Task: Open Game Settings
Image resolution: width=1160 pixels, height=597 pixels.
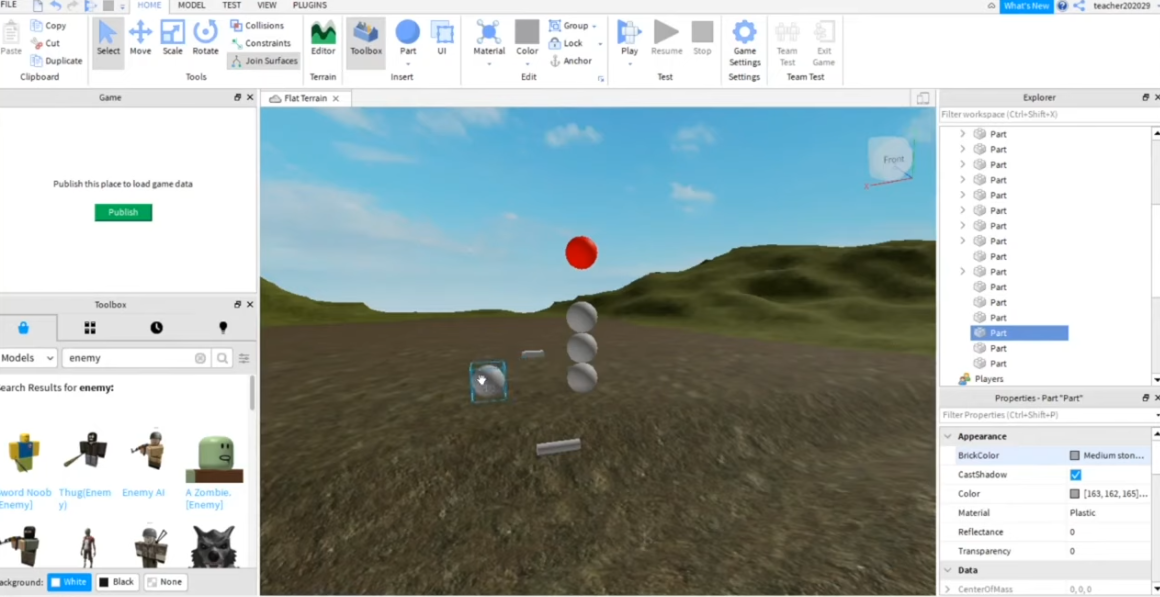Action: [744, 43]
